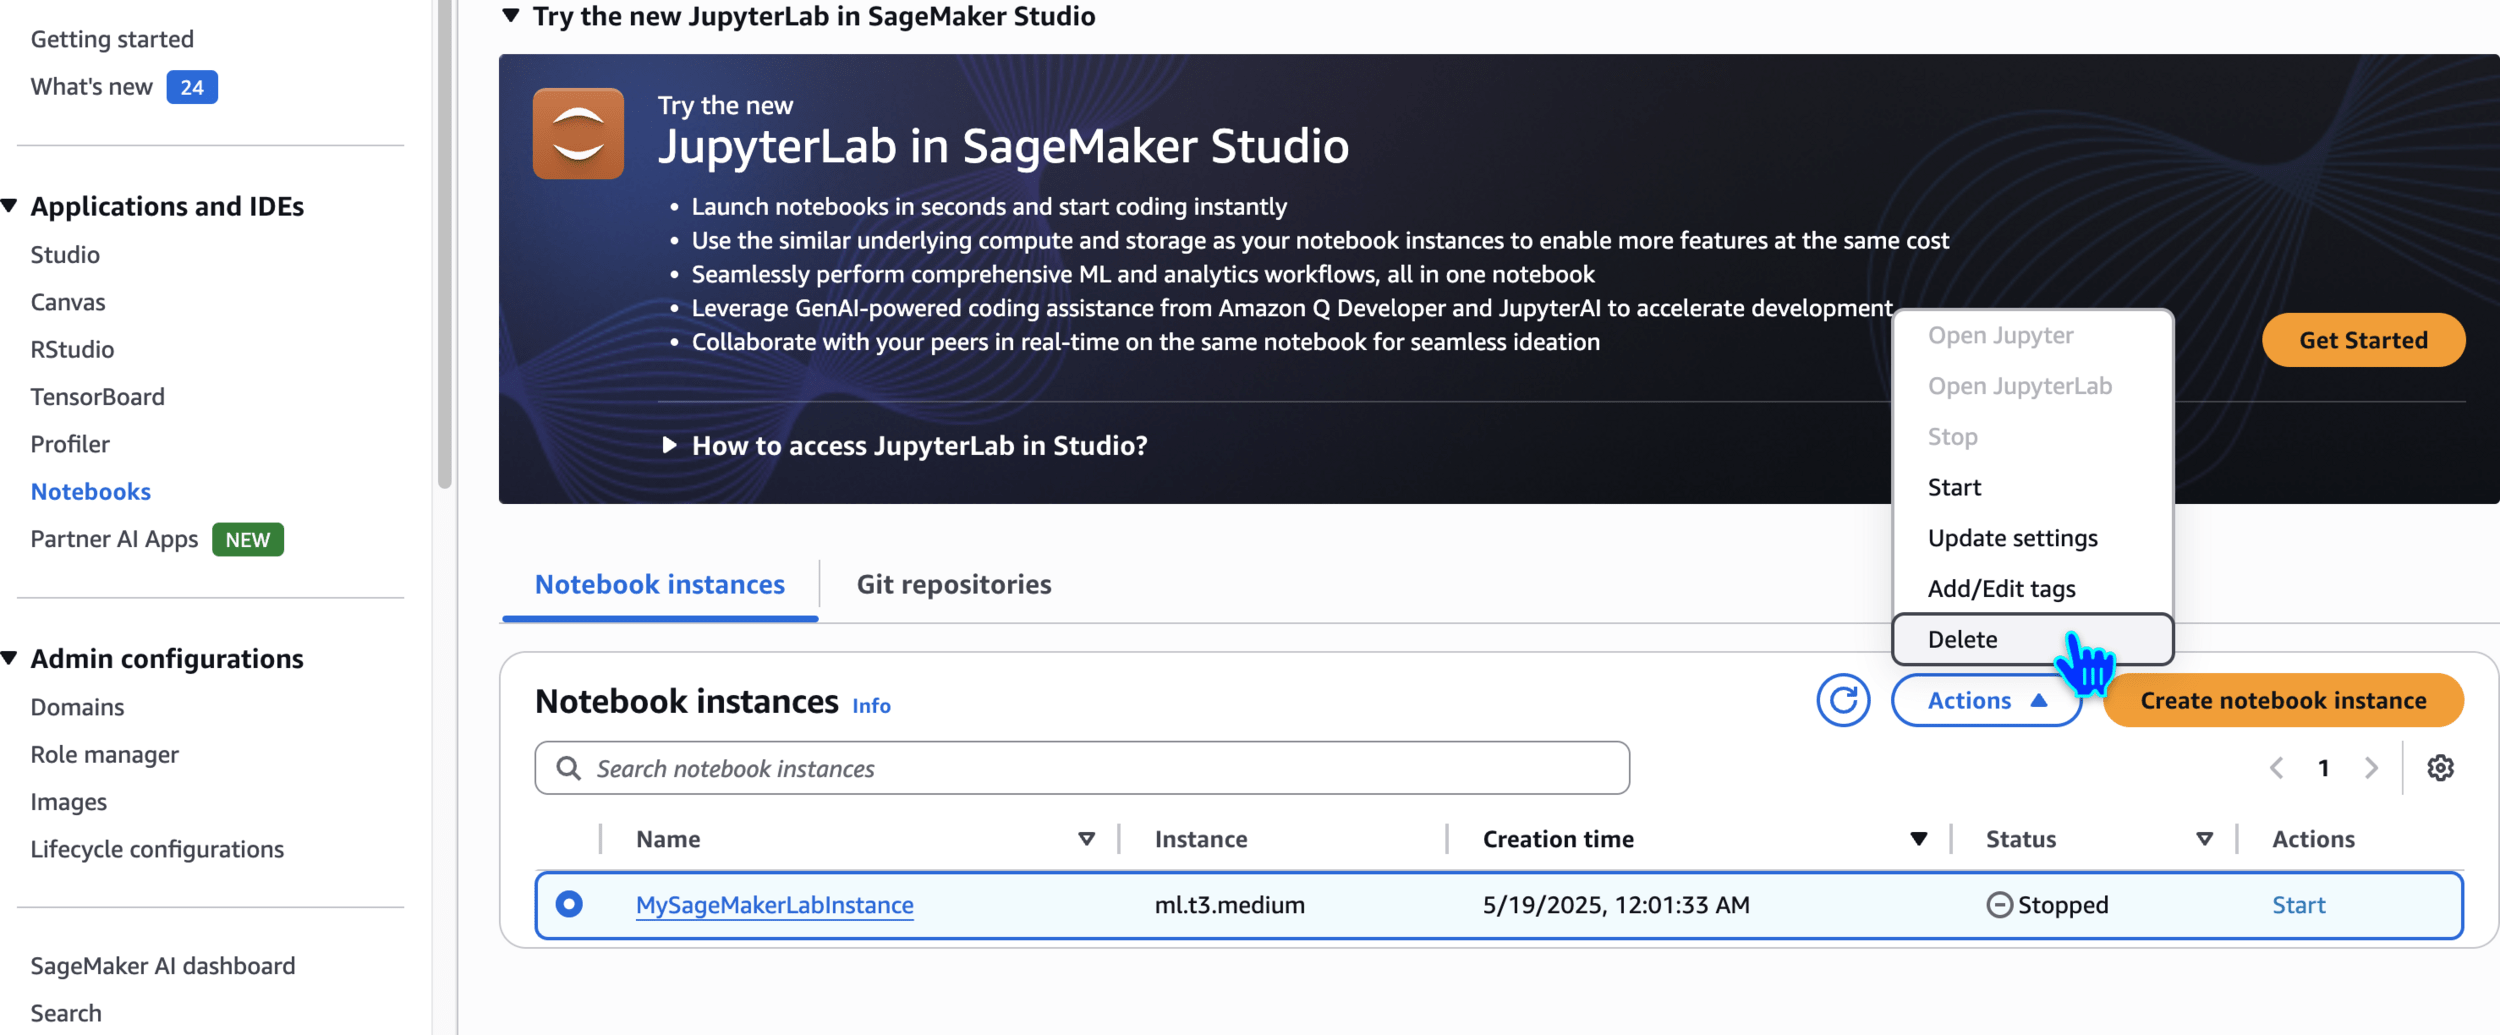Open SageMaker AI dashboard in sidebar
This screenshot has height=1035, width=2500.
(163, 966)
